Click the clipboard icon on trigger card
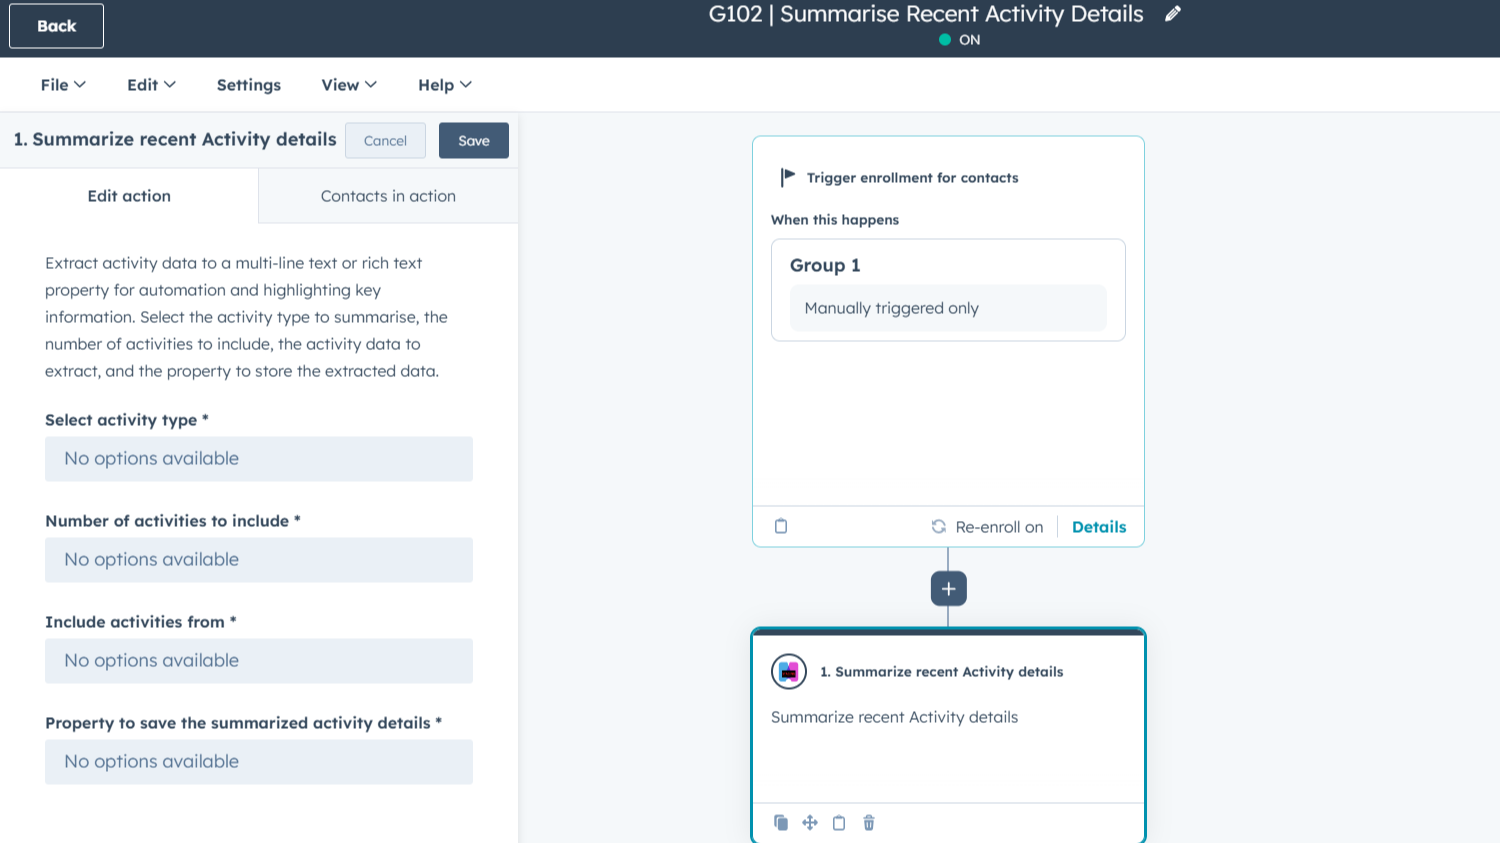1500x843 pixels. tap(781, 526)
